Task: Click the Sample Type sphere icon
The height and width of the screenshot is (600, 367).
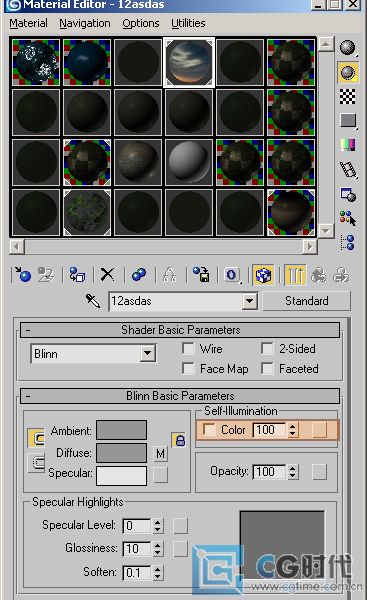Action: (x=347, y=48)
